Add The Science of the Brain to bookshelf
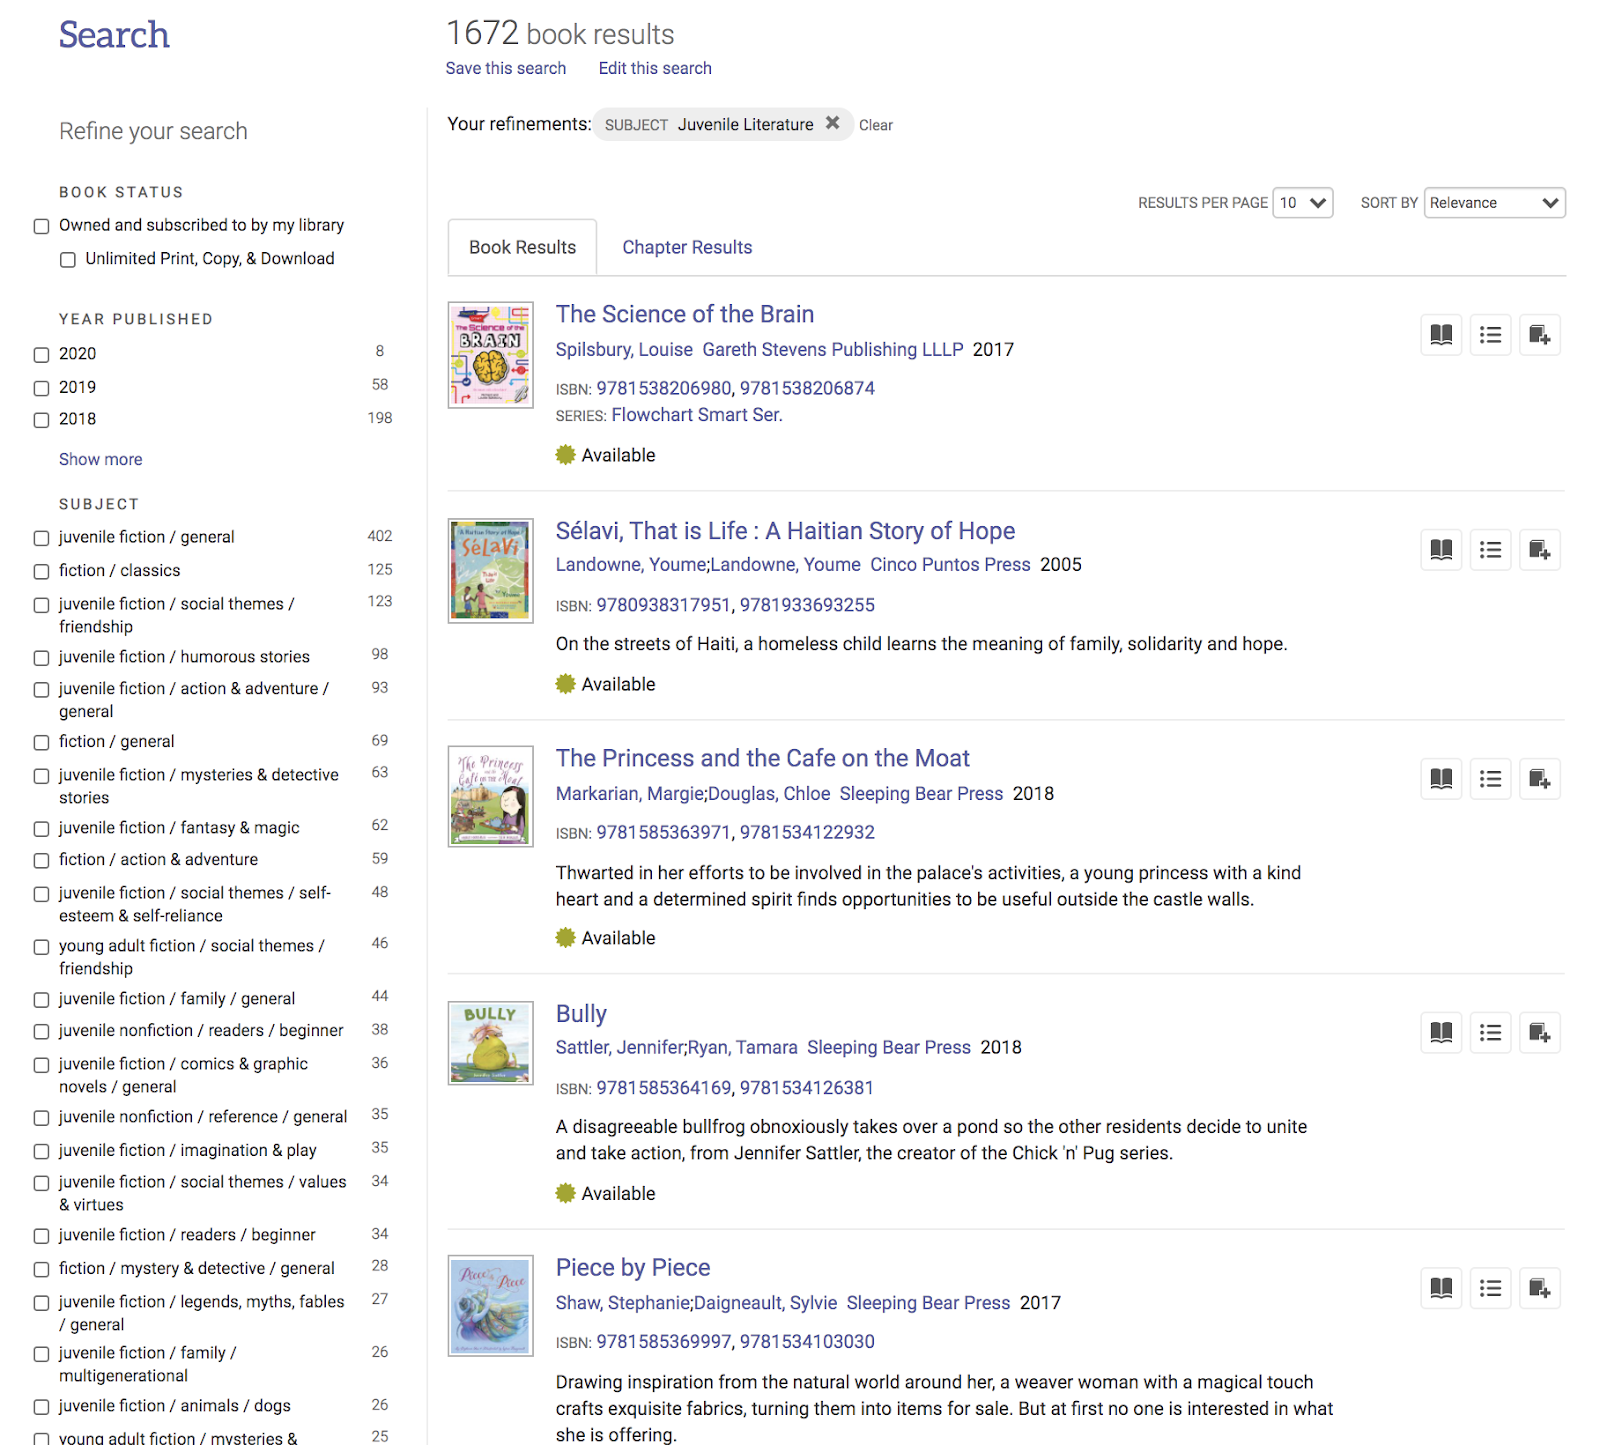This screenshot has height=1445, width=1600. [1540, 335]
